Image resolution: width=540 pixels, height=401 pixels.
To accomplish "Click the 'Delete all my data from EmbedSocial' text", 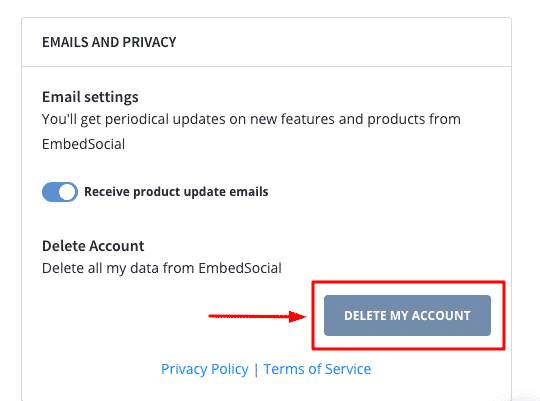I will click(162, 268).
